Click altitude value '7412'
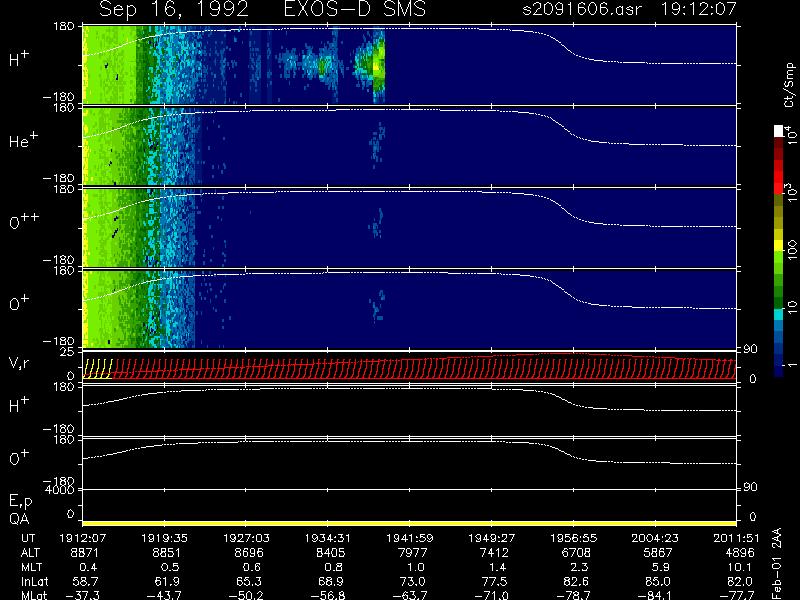Image resolution: width=800 pixels, height=600 pixels. click(494, 553)
